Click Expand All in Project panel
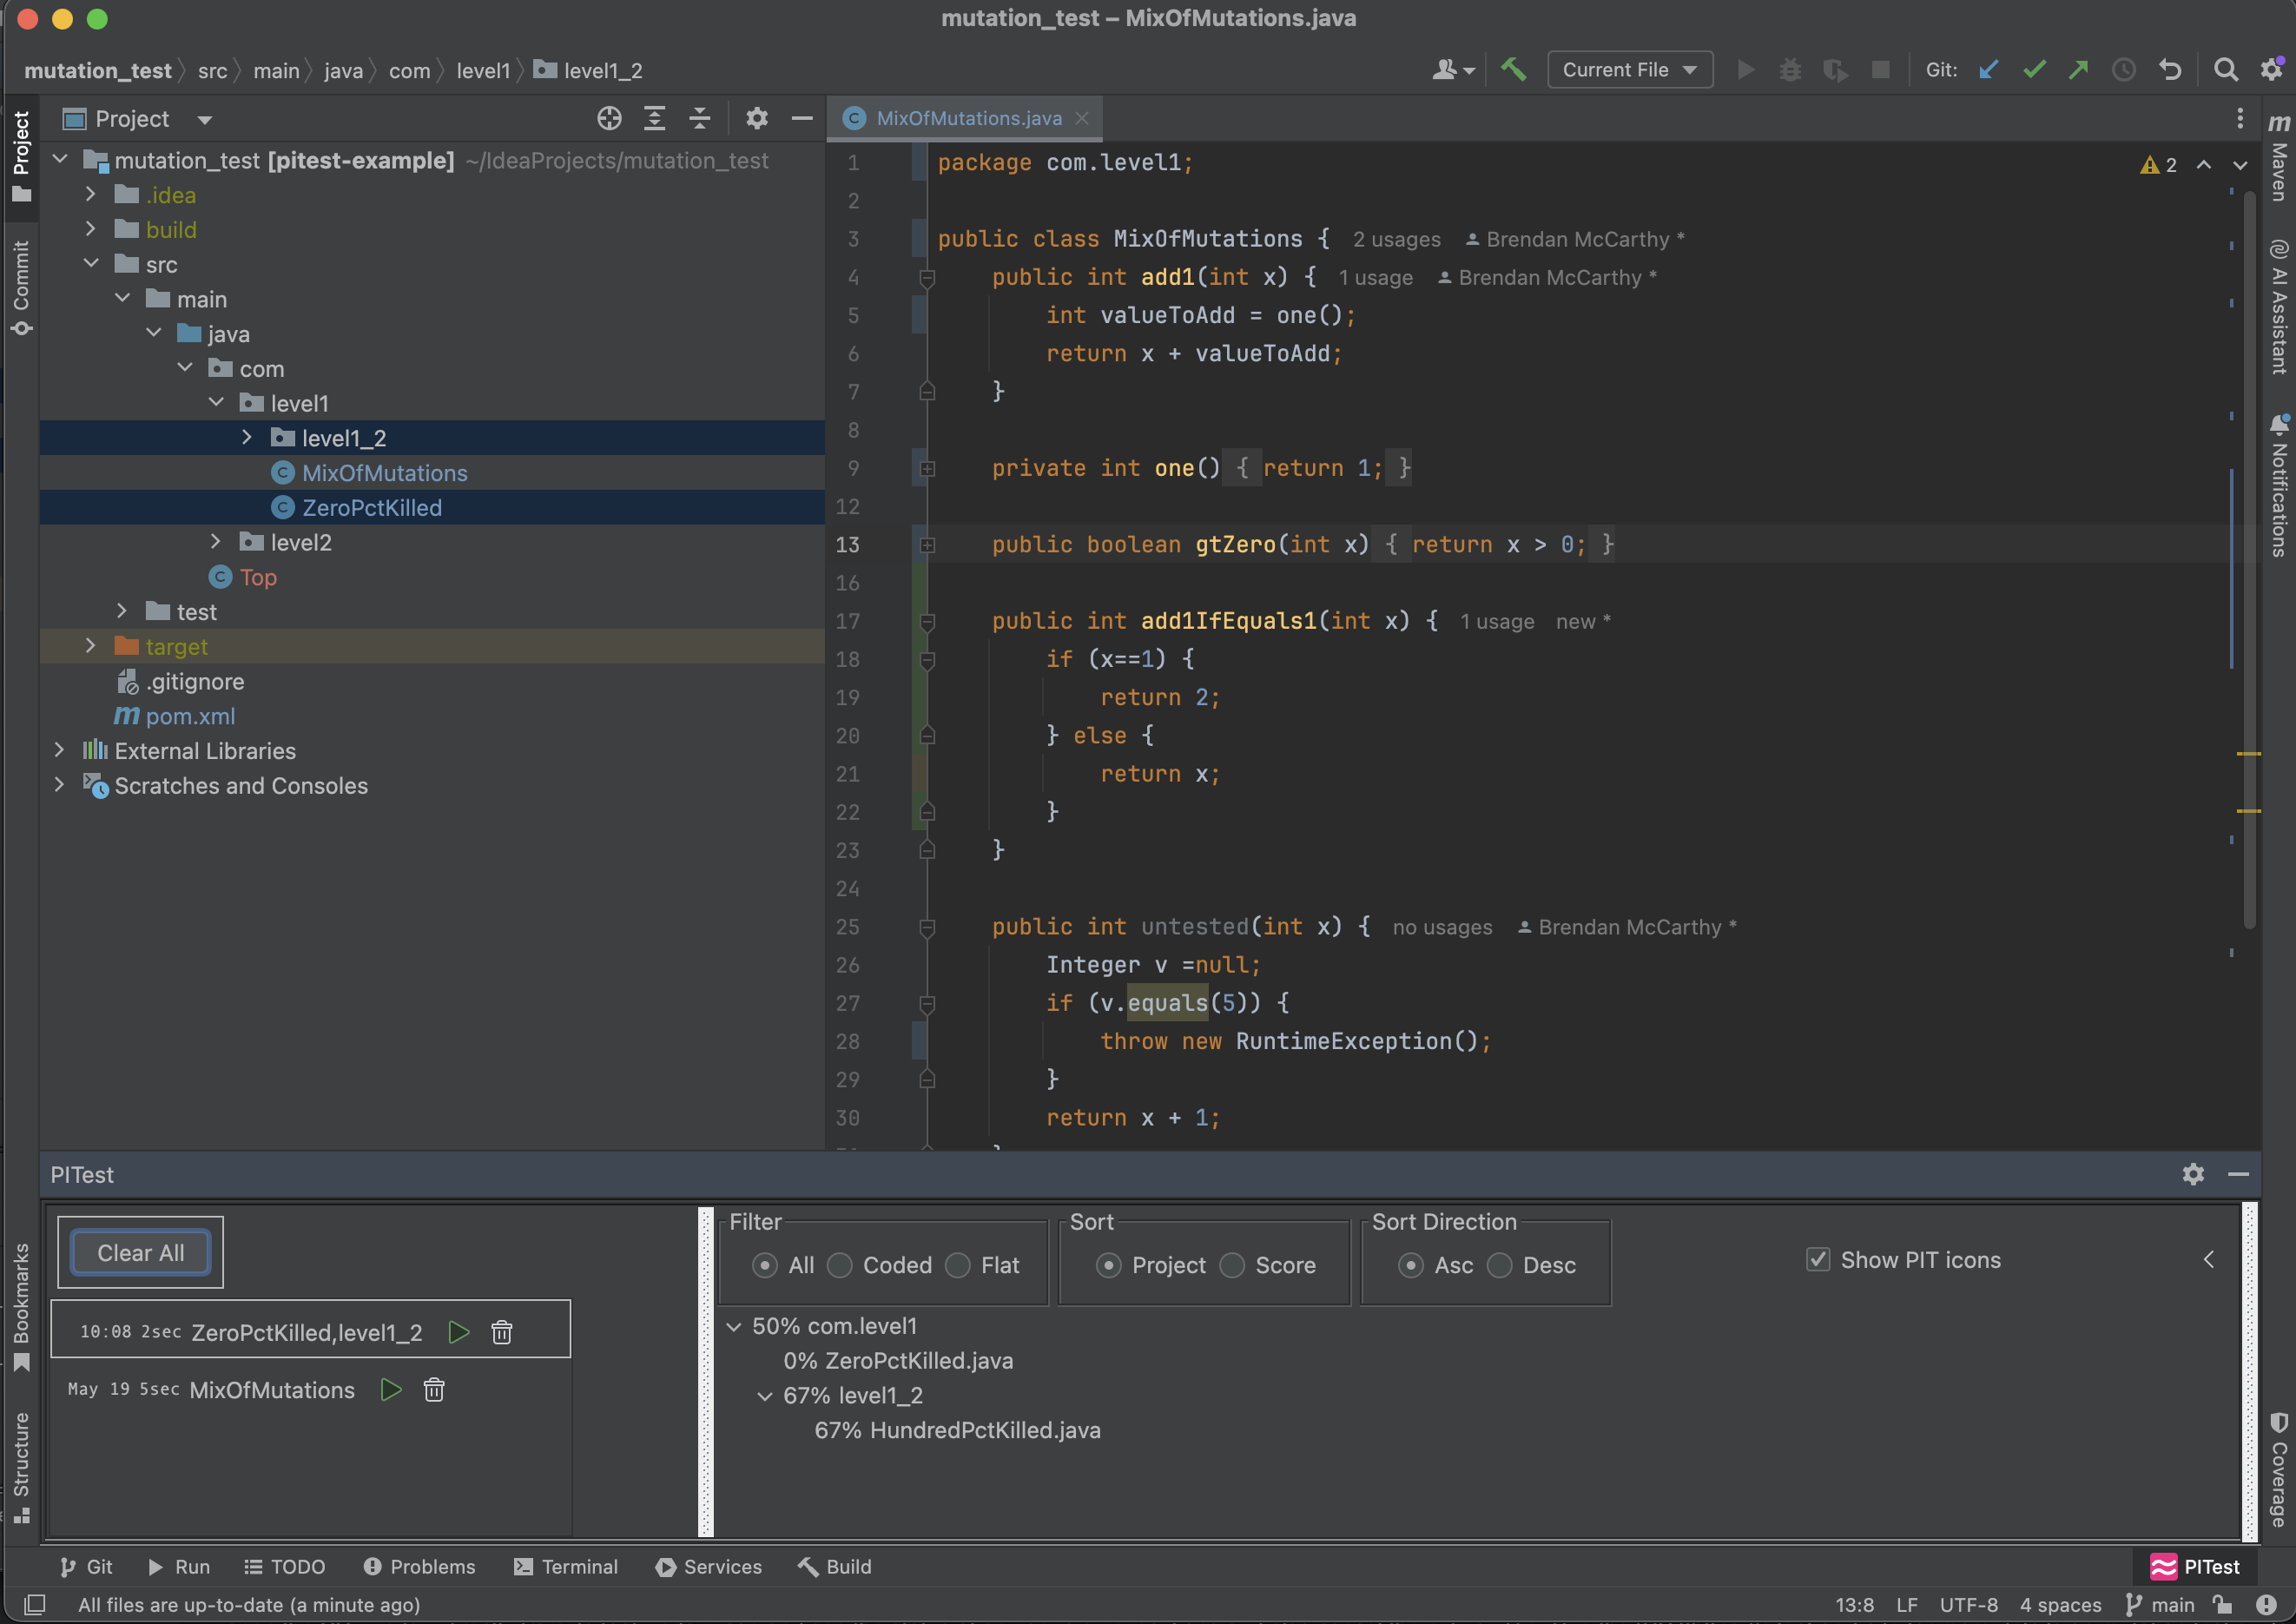 tap(655, 119)
